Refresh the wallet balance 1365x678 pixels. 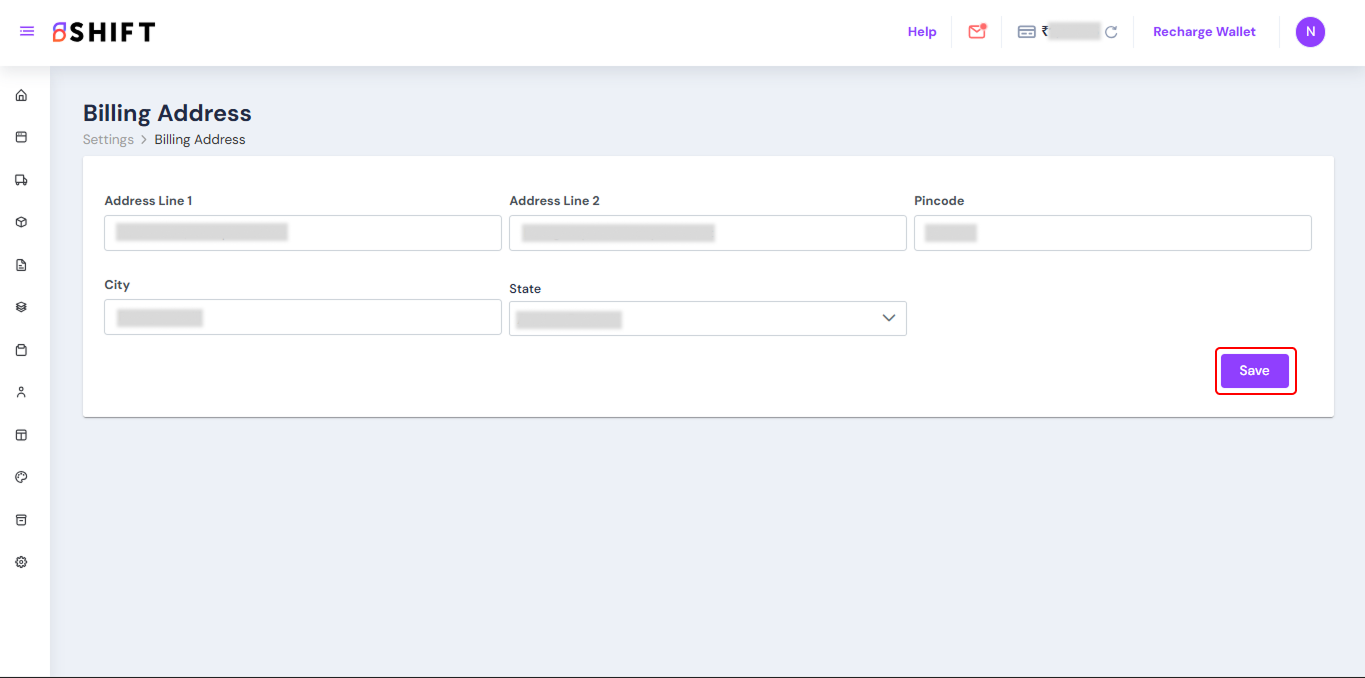pos(1111,32)
